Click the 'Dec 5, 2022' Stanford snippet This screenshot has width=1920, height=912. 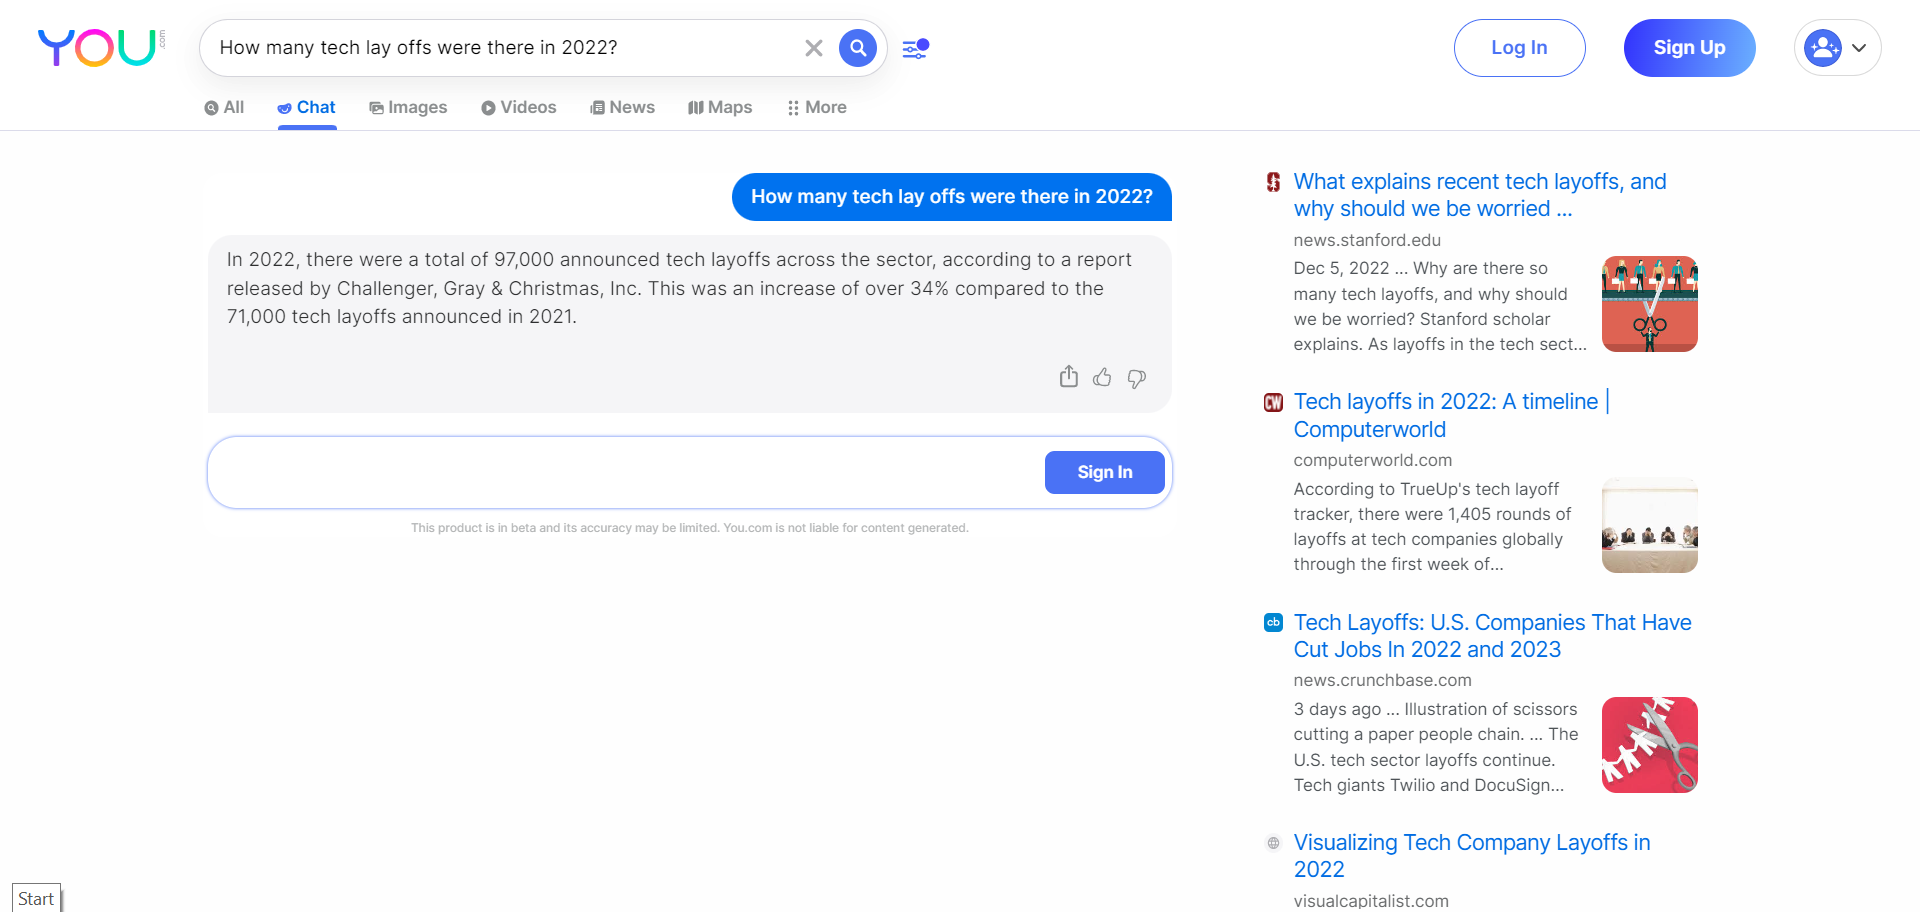click(x=1440, y=306)
